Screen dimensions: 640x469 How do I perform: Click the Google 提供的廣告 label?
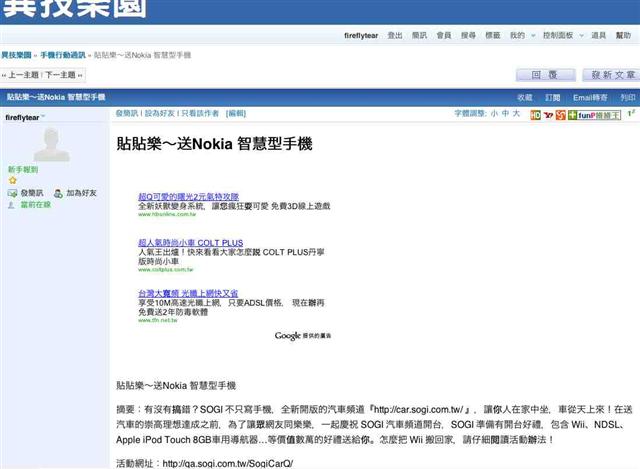pos(303,336)
